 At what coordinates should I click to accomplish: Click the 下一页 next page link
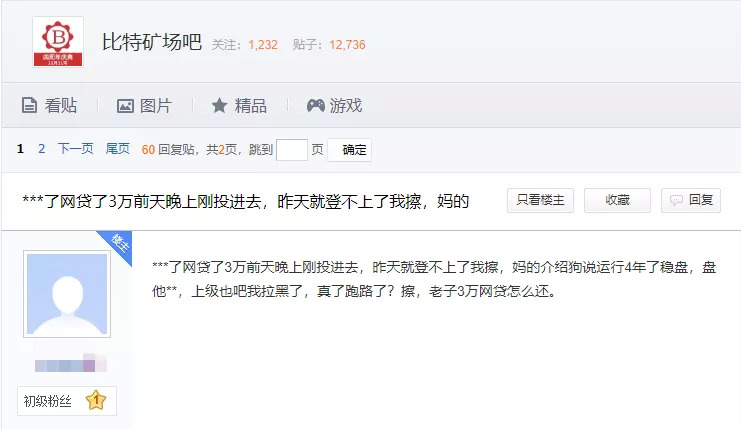(76, 149)
